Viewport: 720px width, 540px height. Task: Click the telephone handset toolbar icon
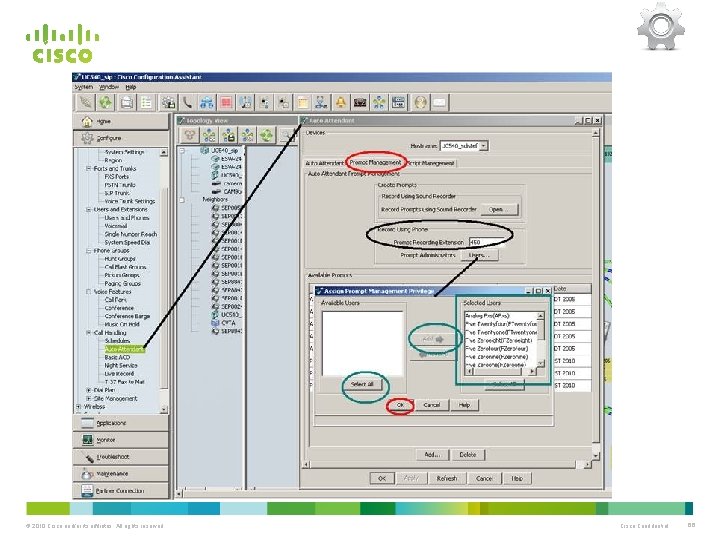click(187, 102)
